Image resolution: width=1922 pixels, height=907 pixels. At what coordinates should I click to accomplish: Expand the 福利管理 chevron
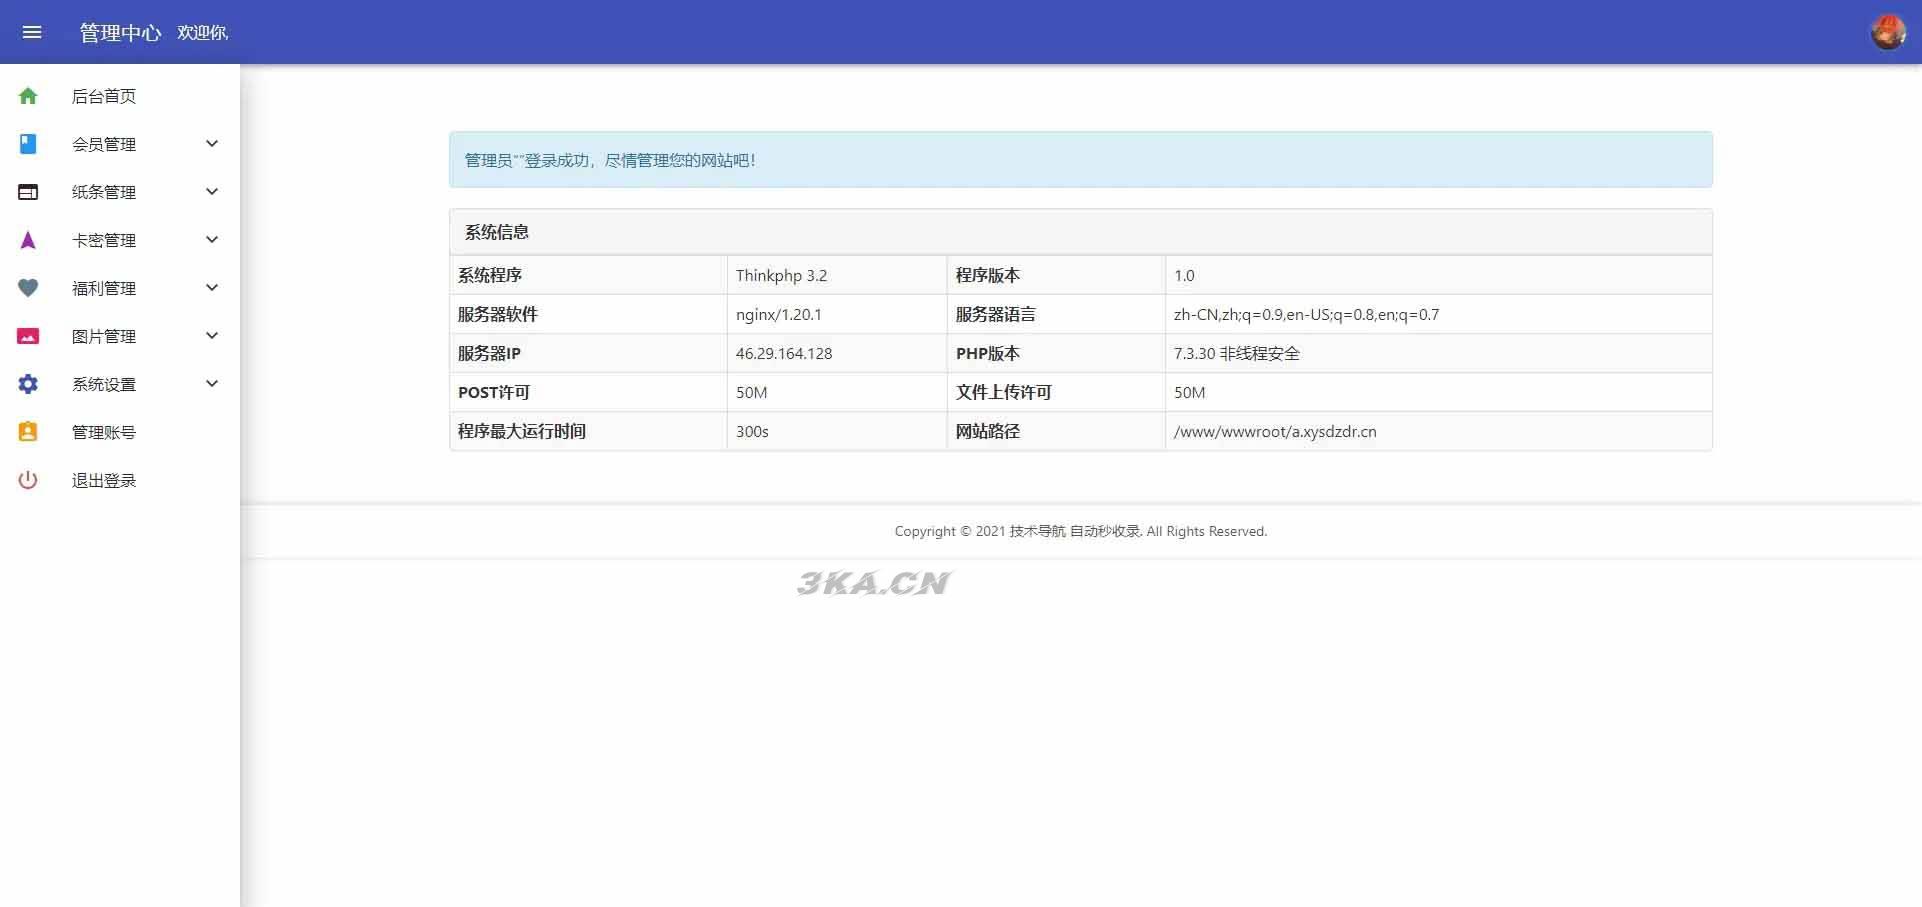click(x=212, y=288)
